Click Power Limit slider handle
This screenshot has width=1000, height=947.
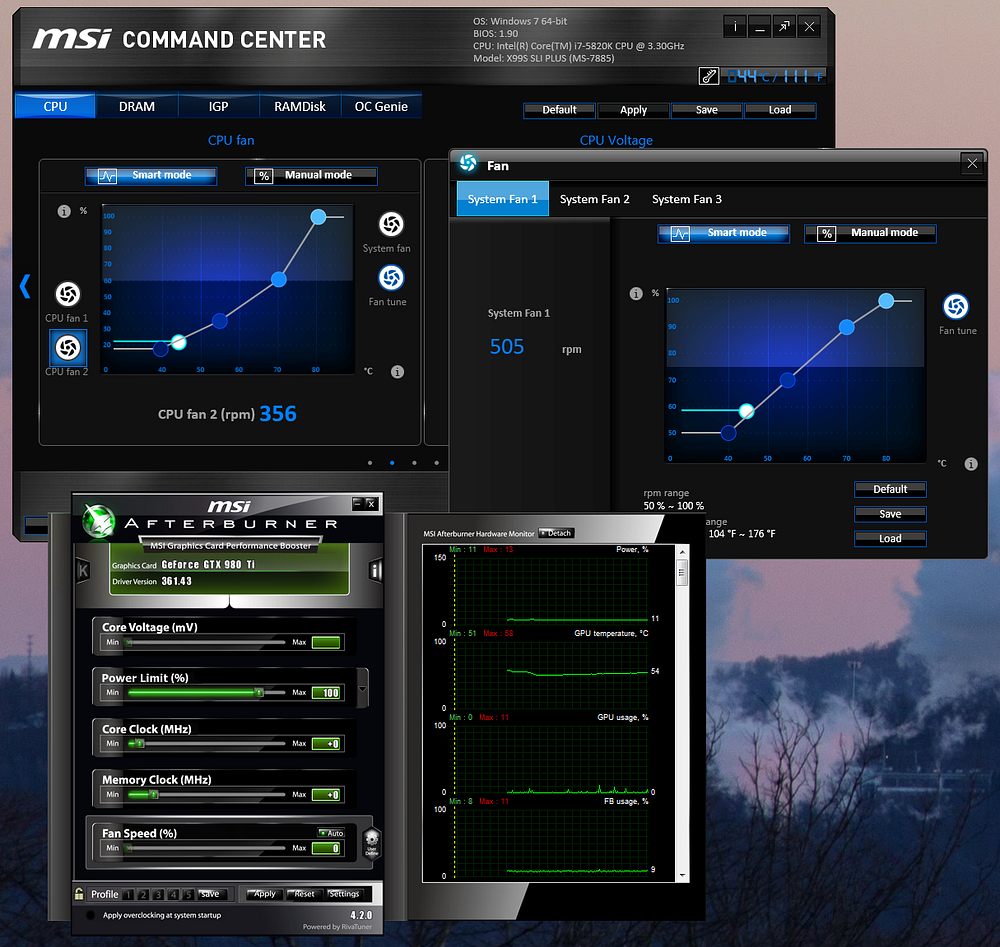coord(259,693)
